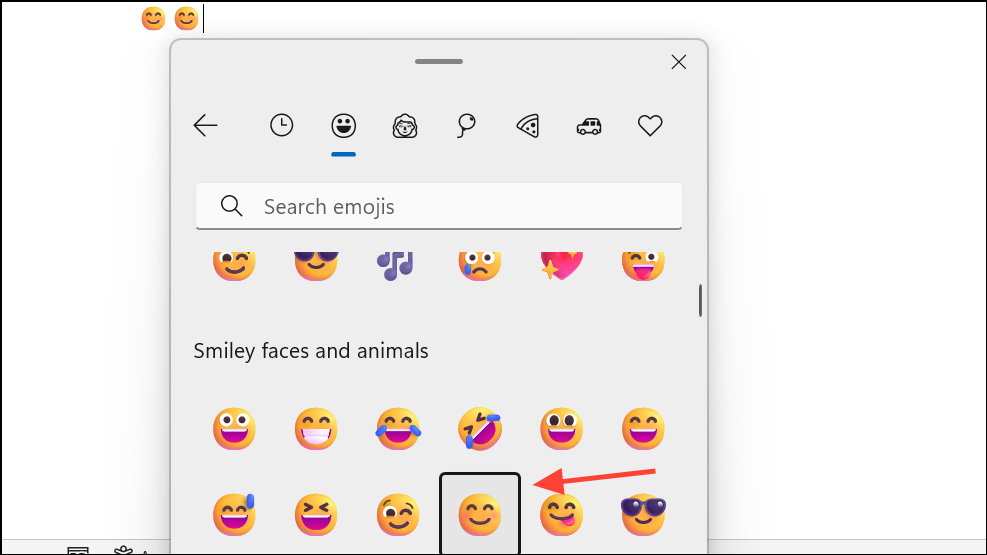Insert the beaming grin with teeth emoji

316,429
